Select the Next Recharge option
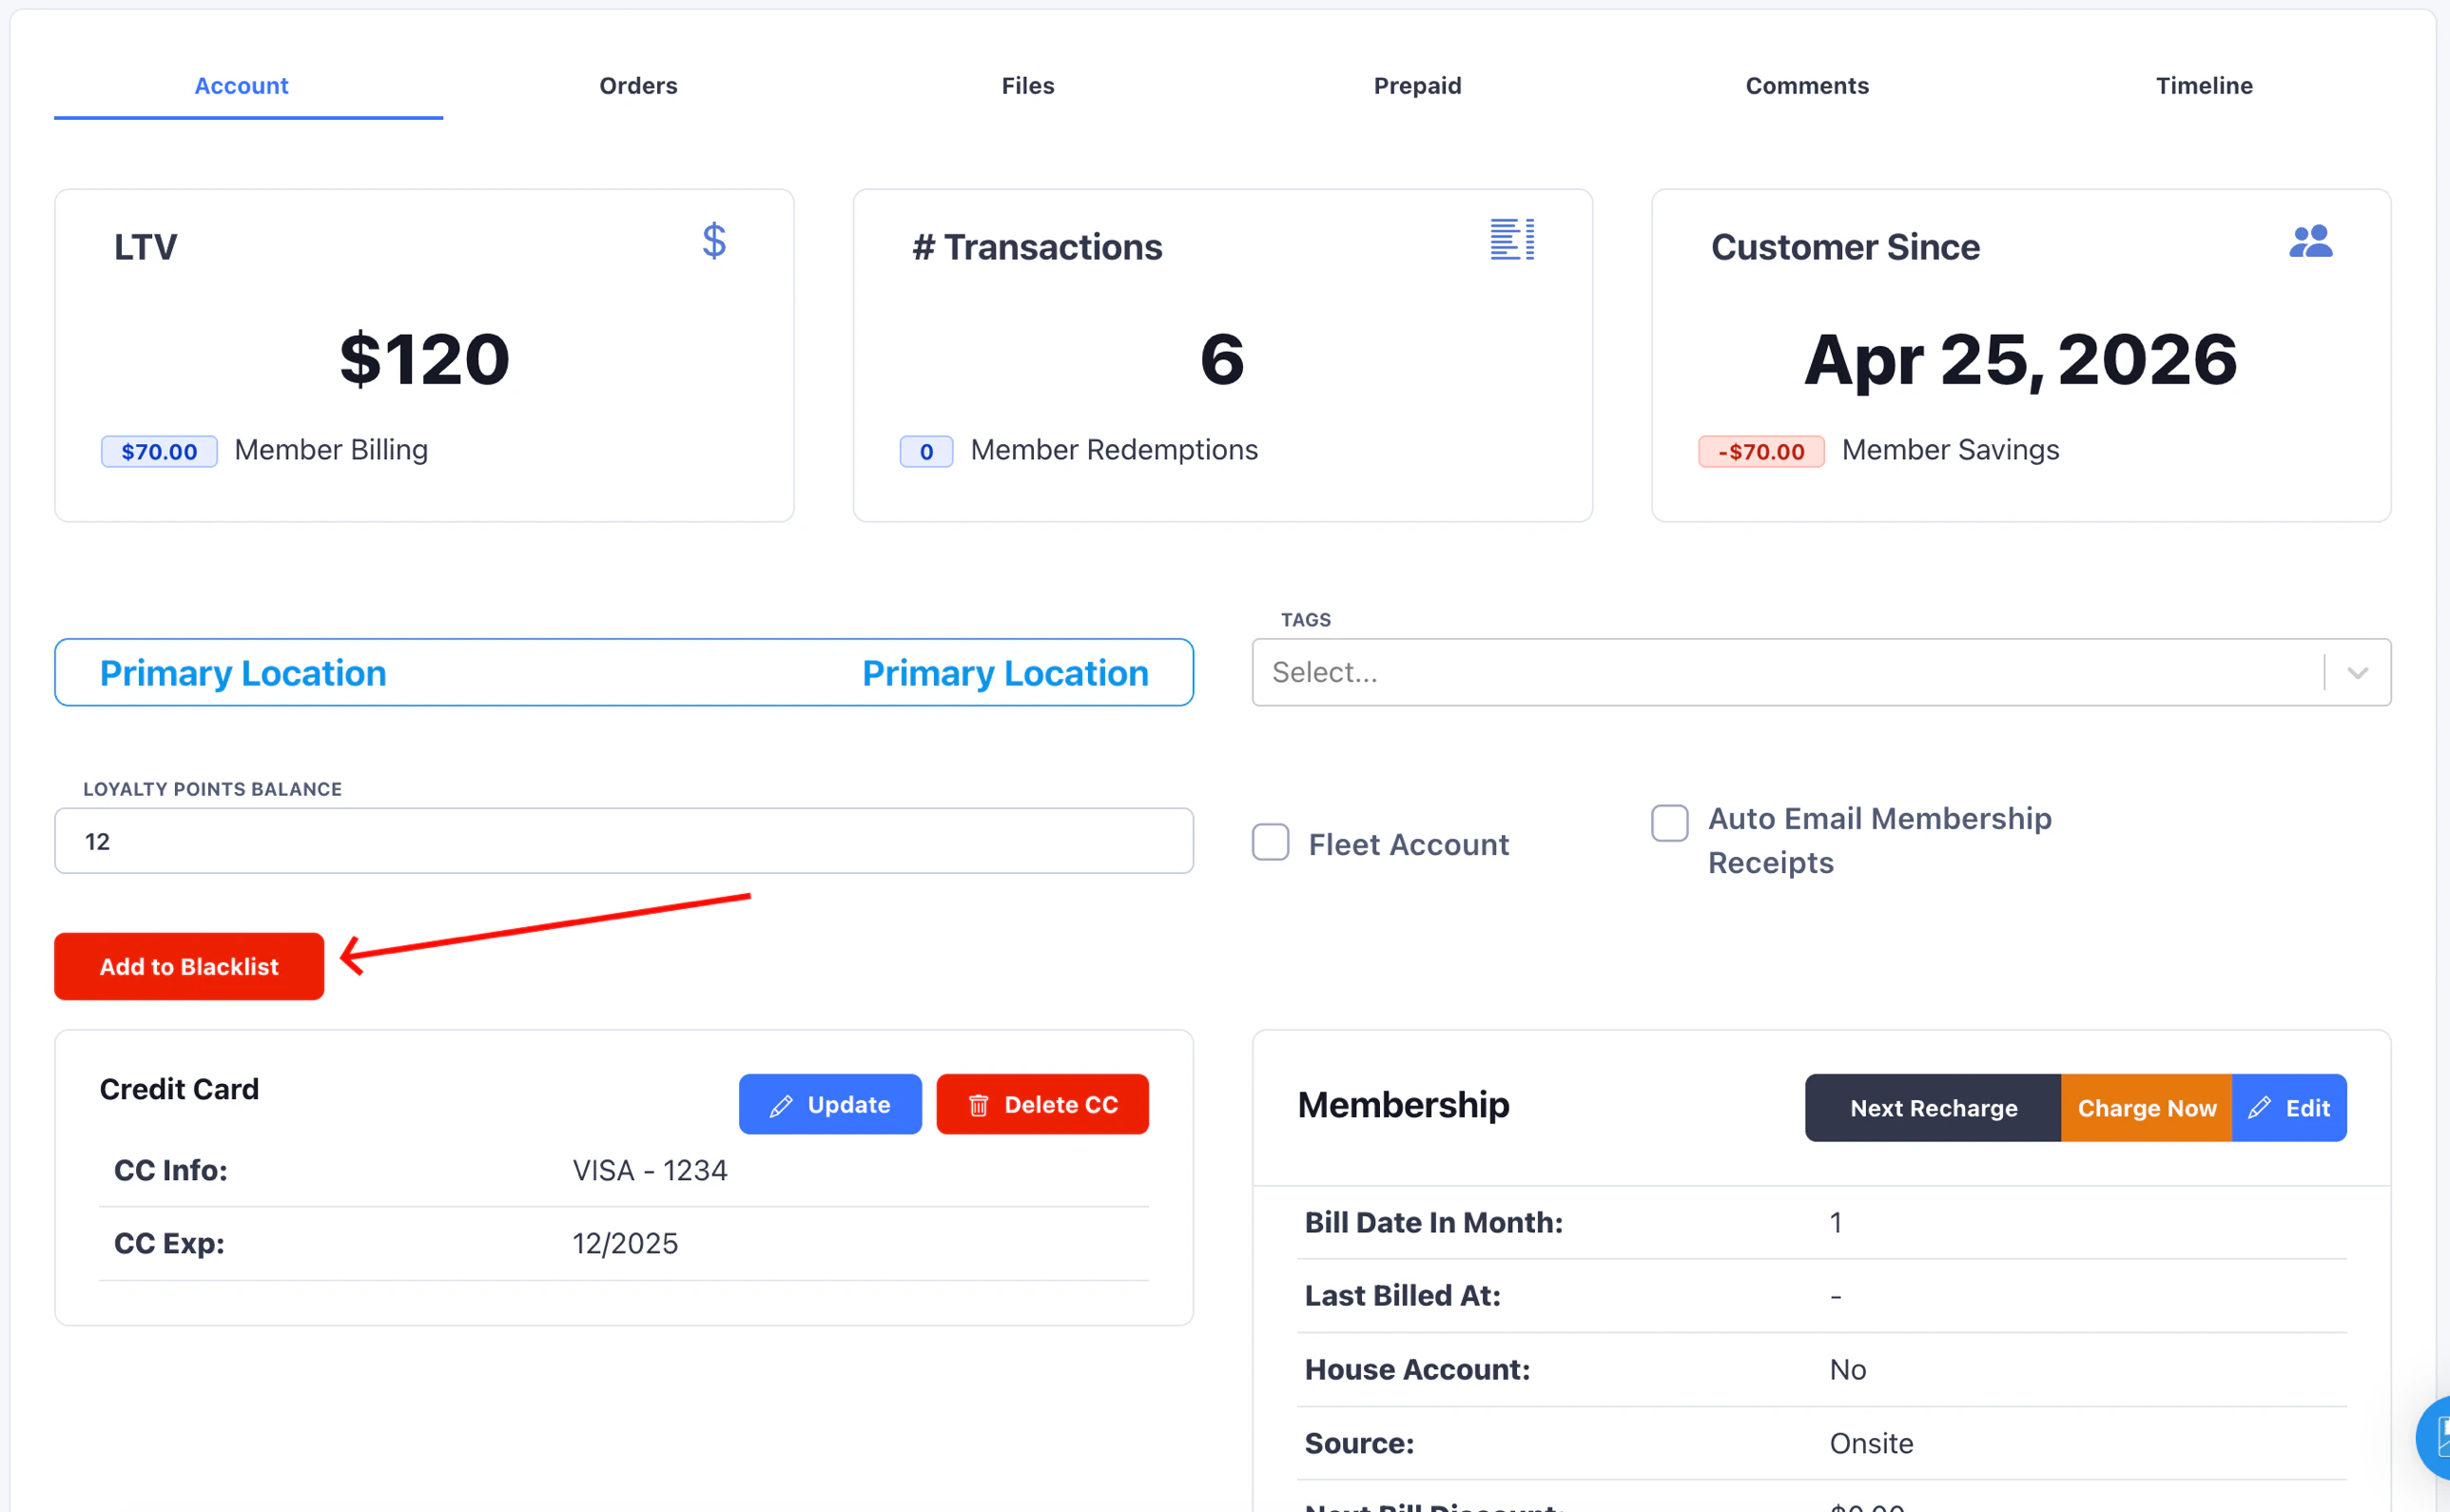2450x1512 pixels. click(x=1932, y=1107)
